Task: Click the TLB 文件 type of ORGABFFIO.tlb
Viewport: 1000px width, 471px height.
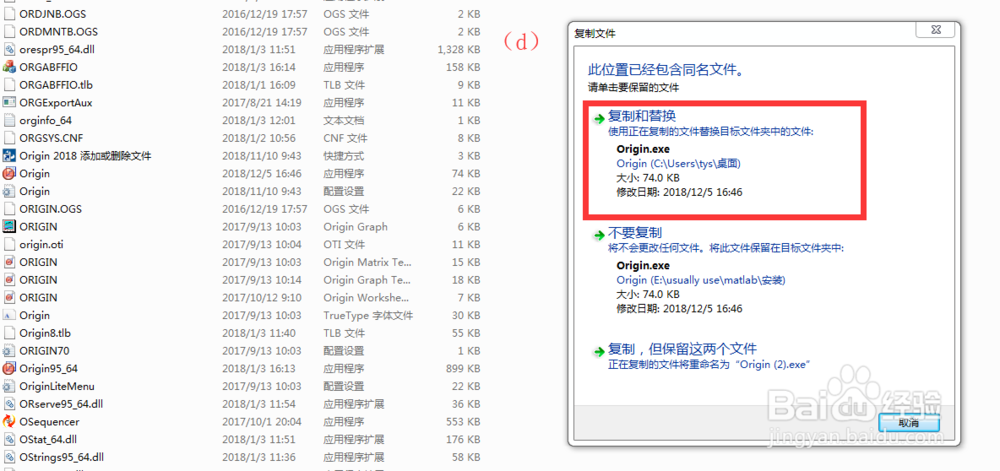Action: [x=344, y=84]
